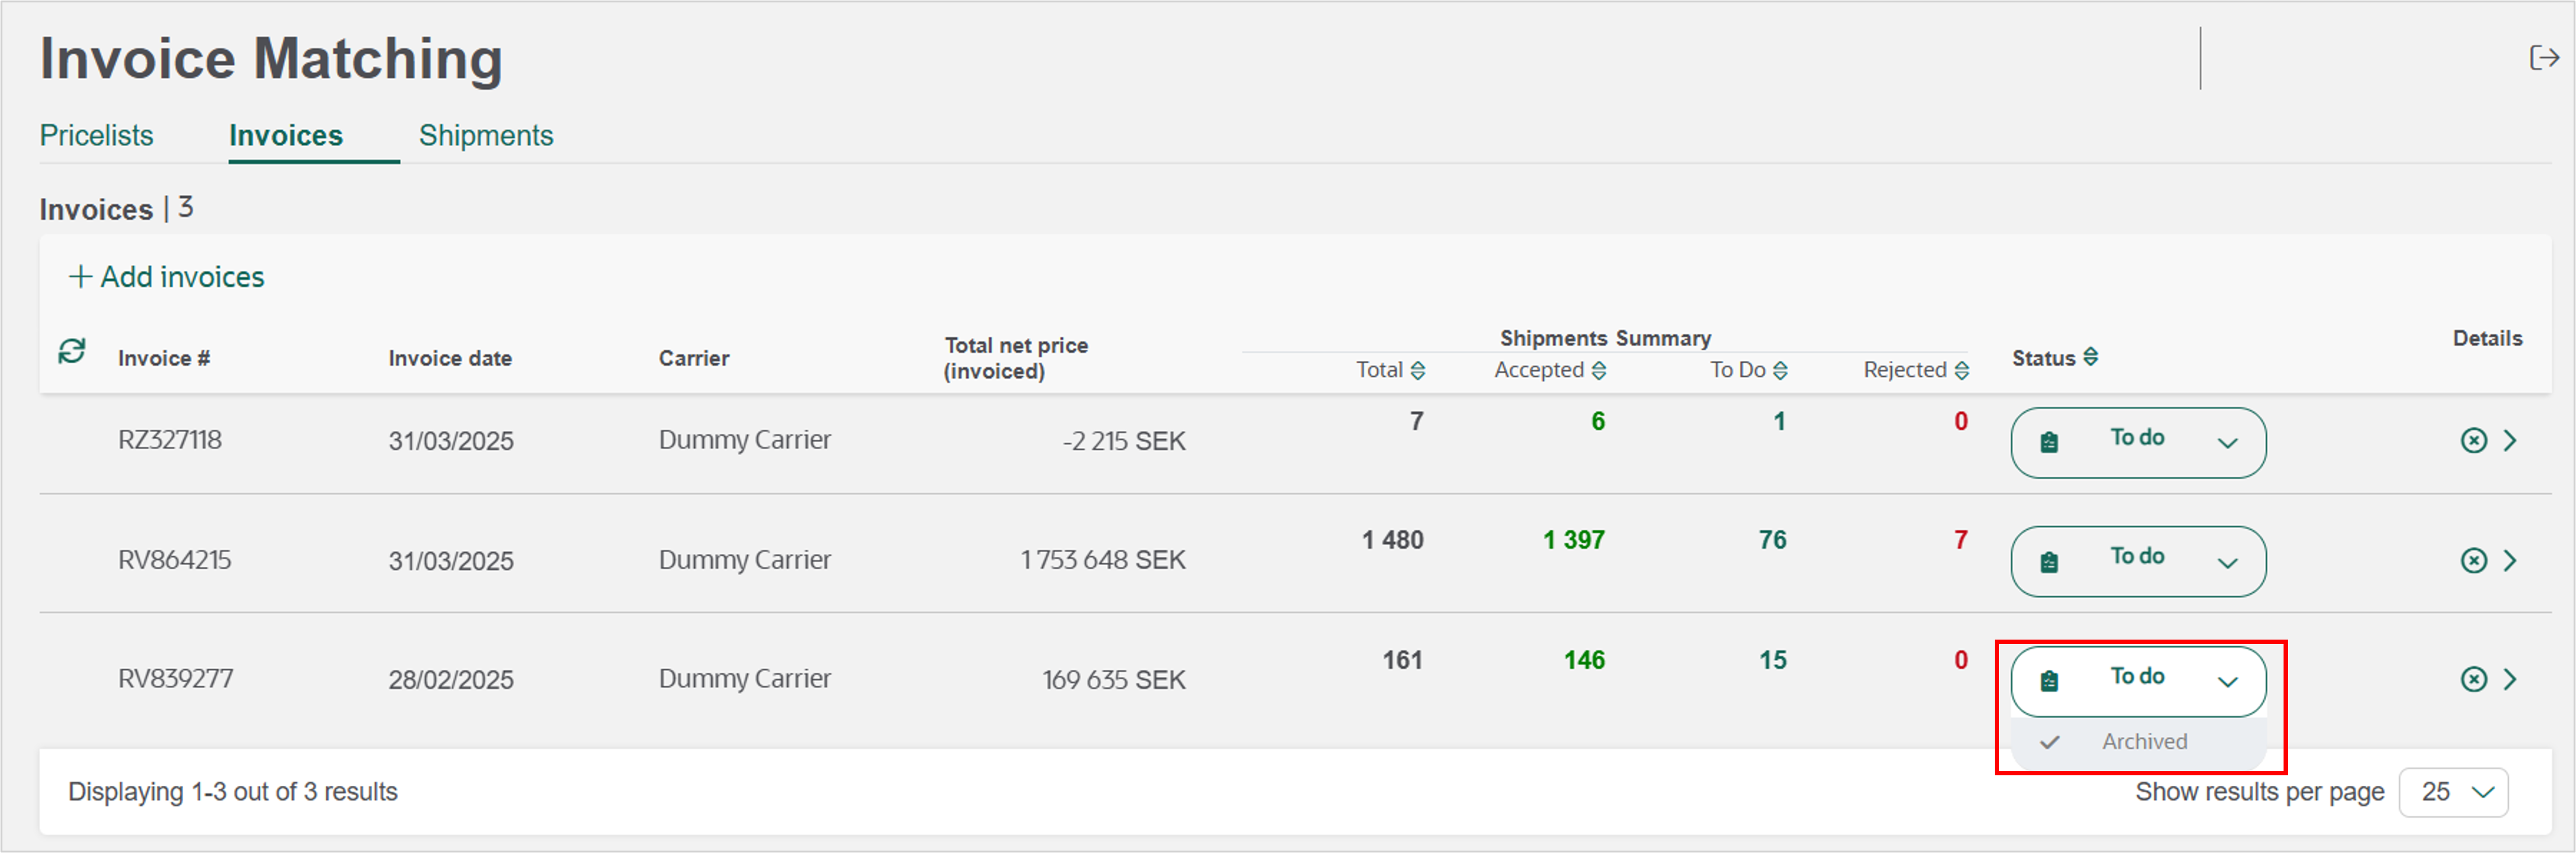This screenshot has height=853, width=2576.
Task: Switch to the Shipments tab
Action: [485, 136]
